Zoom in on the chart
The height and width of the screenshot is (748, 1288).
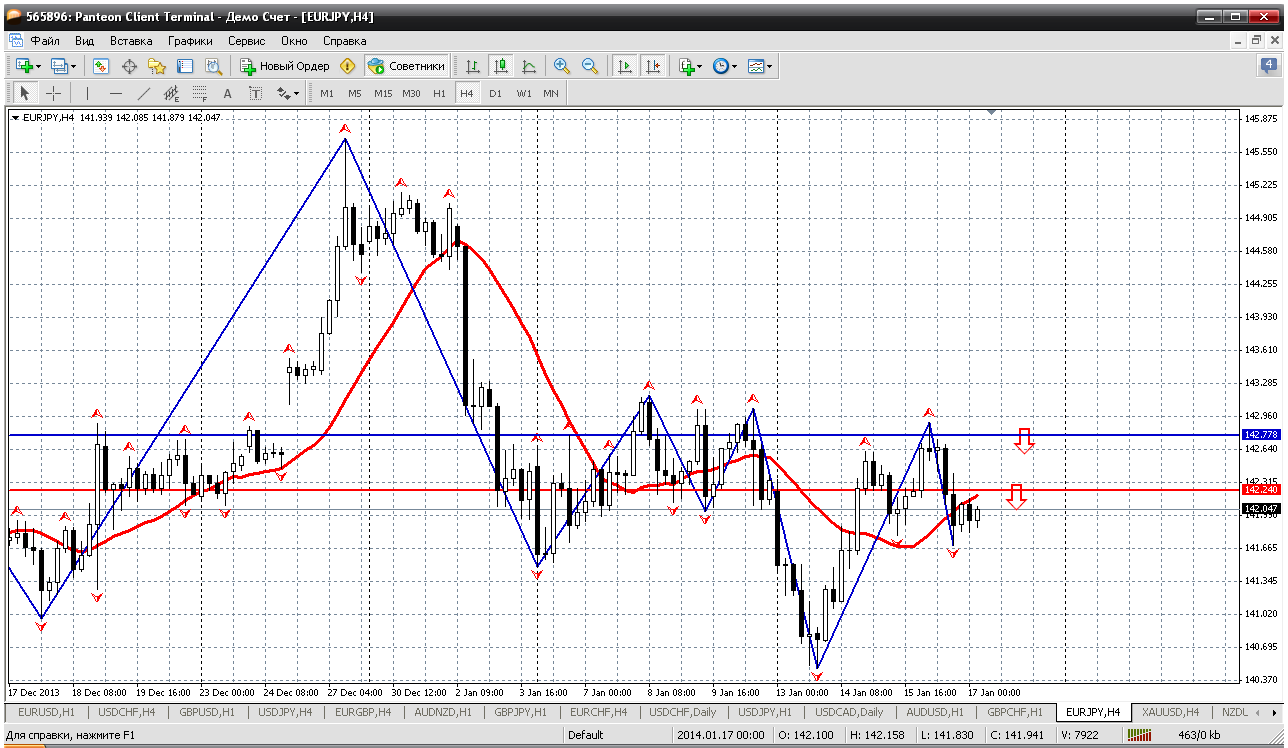coord(562,66)
